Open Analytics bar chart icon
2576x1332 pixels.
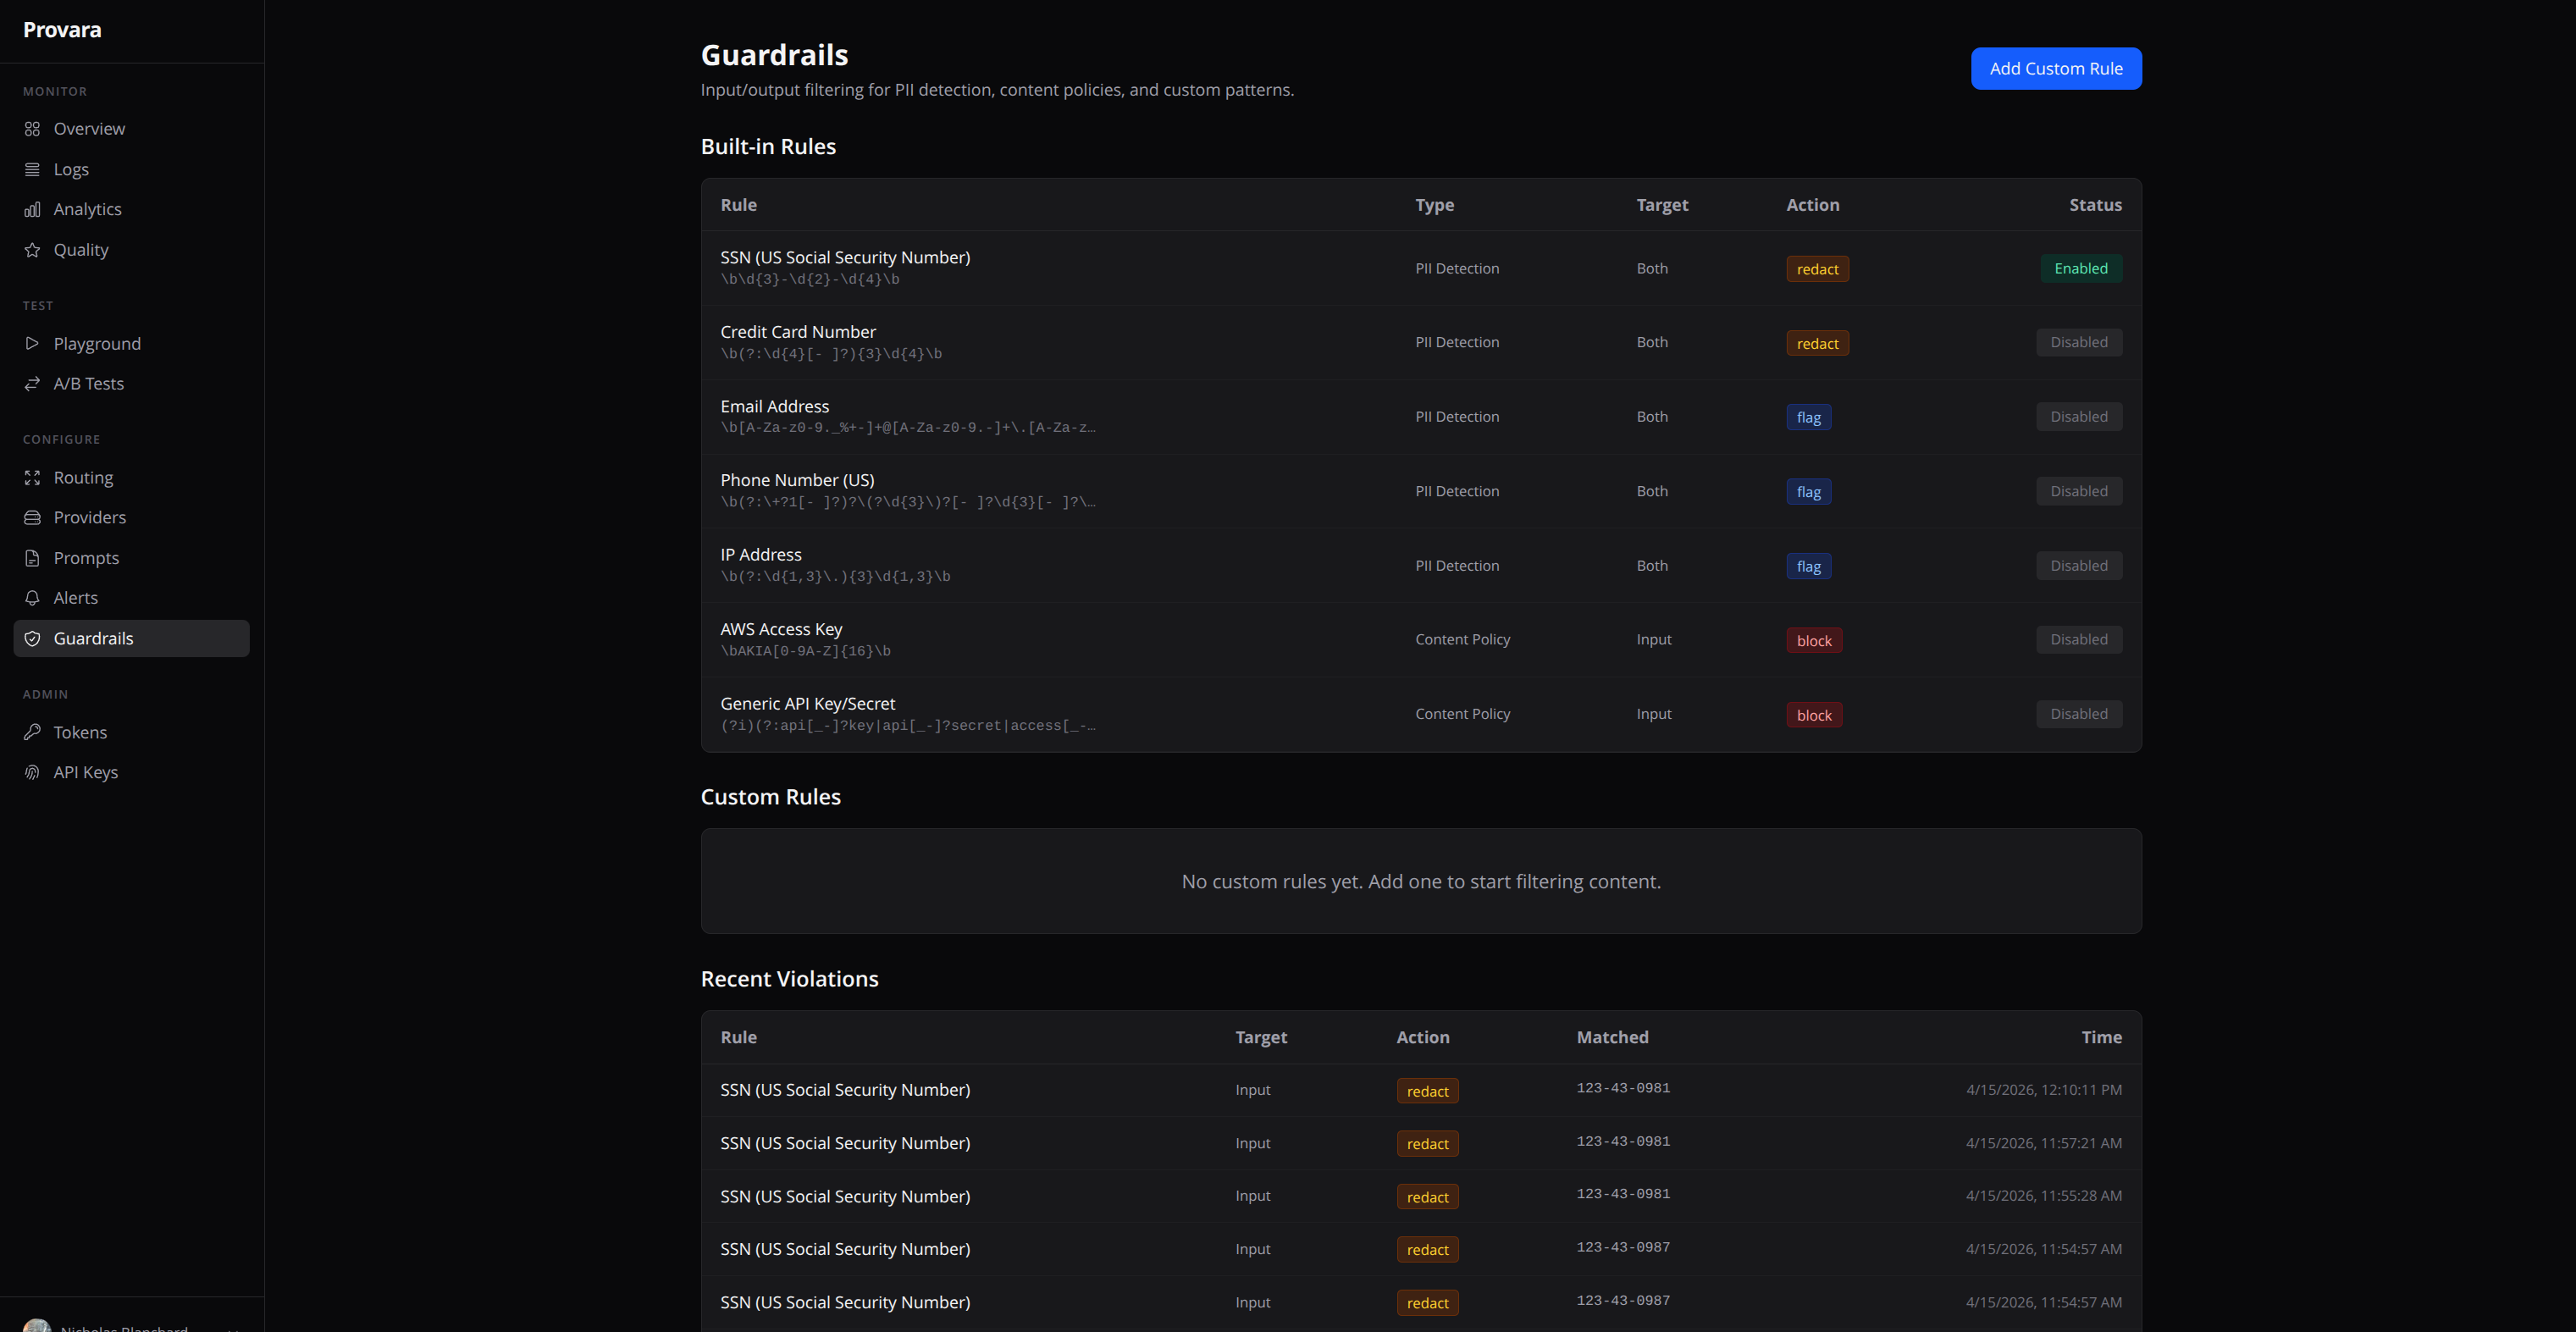click(32, 209)
